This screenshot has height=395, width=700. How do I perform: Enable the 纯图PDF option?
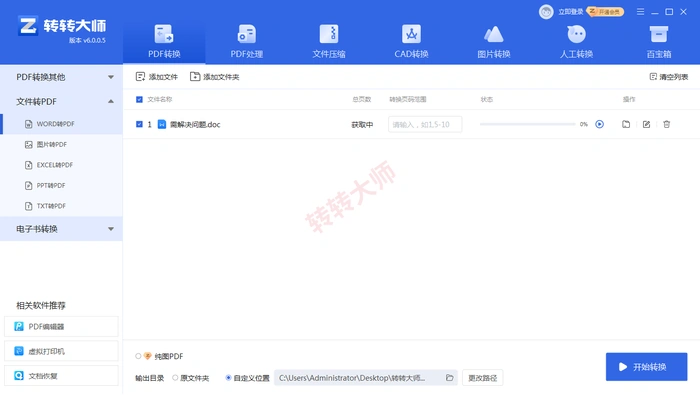(138, 356)
